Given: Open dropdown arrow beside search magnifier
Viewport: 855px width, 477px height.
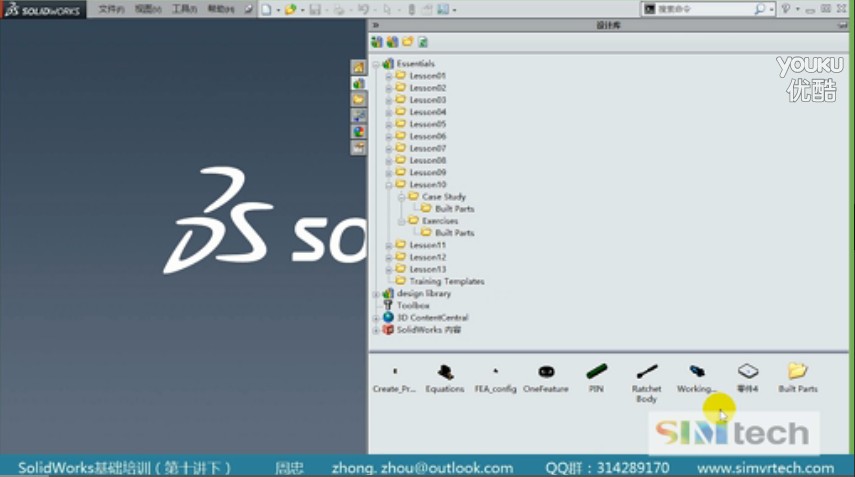Looking at the screenshot, I should tap(771, 9).
